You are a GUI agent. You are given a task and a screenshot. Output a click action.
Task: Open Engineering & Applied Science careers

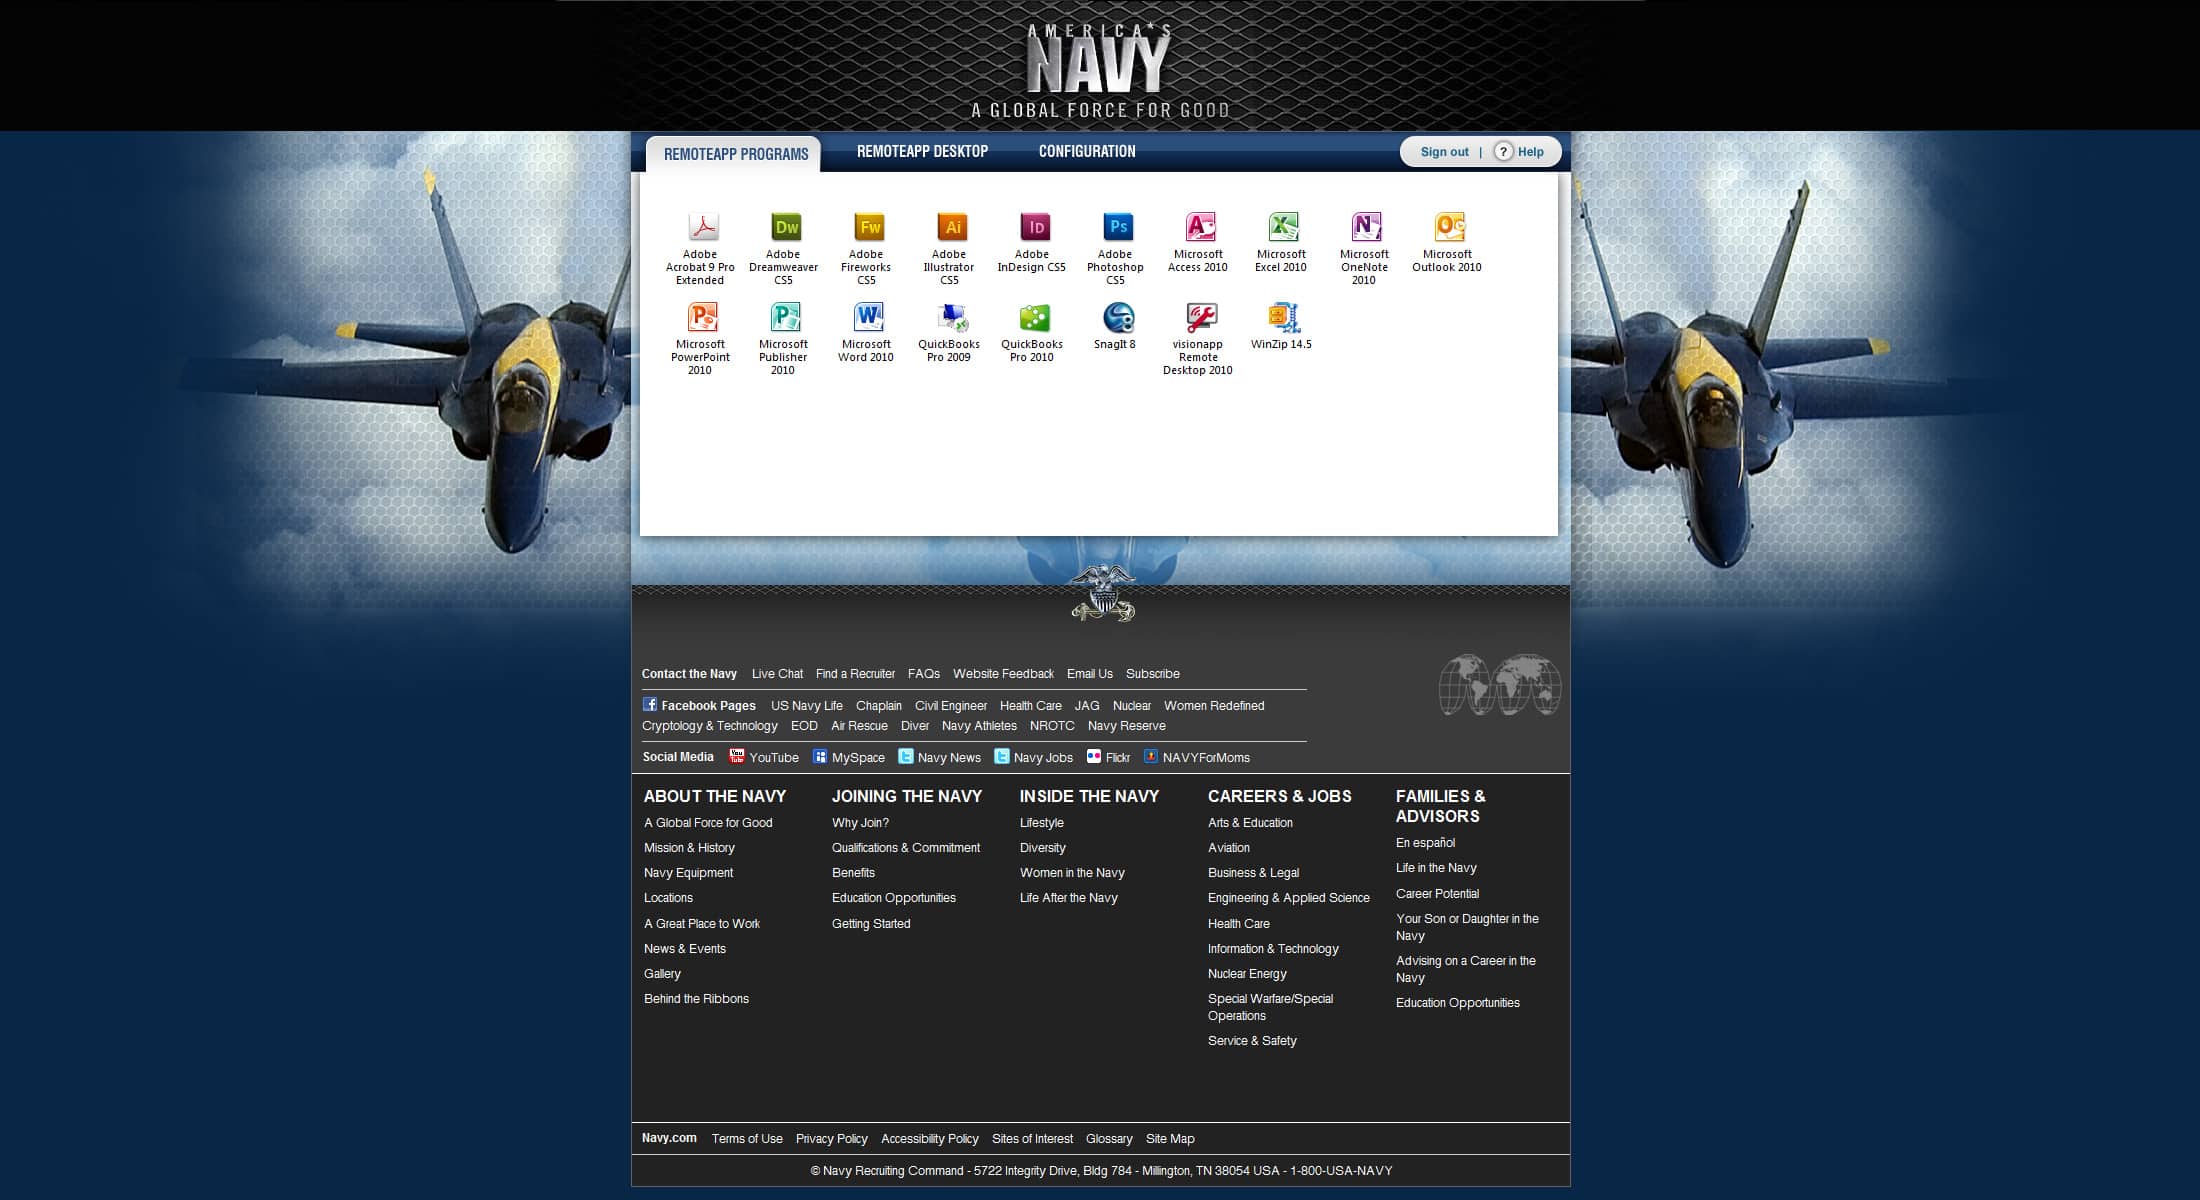point(1289,898)
